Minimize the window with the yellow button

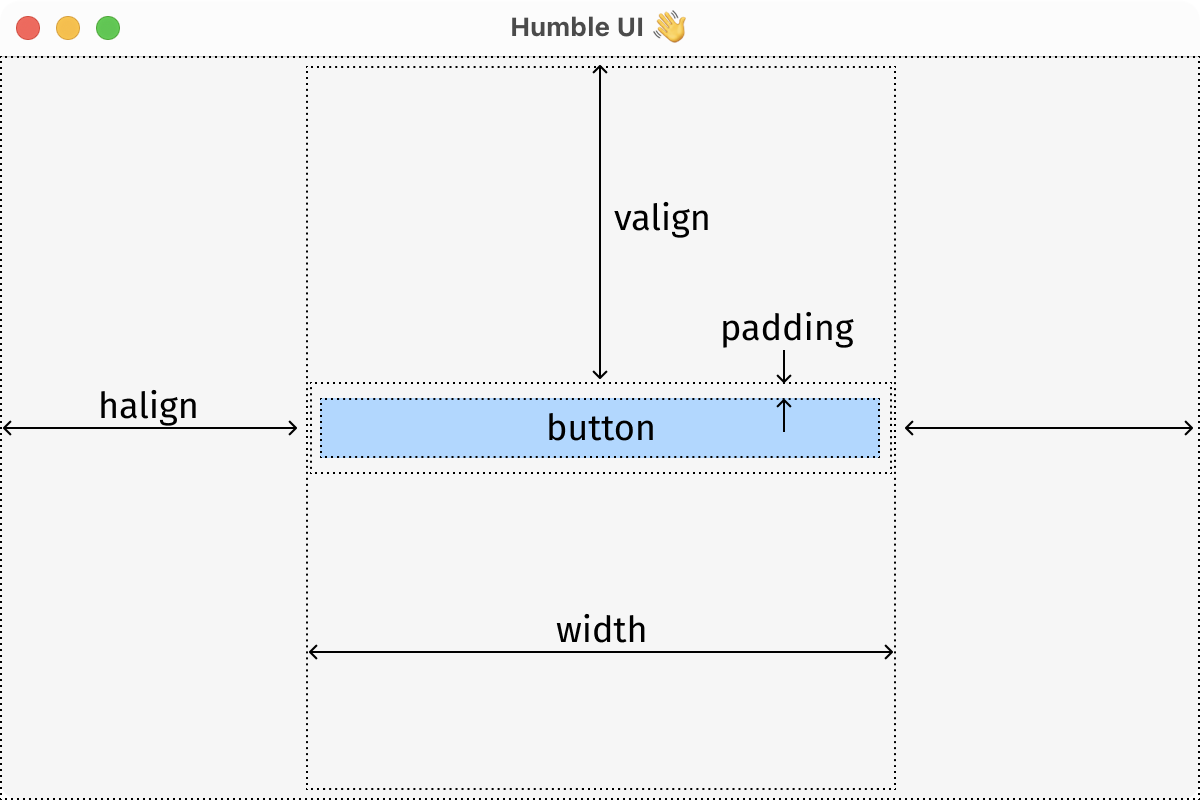tap(68, 28)
